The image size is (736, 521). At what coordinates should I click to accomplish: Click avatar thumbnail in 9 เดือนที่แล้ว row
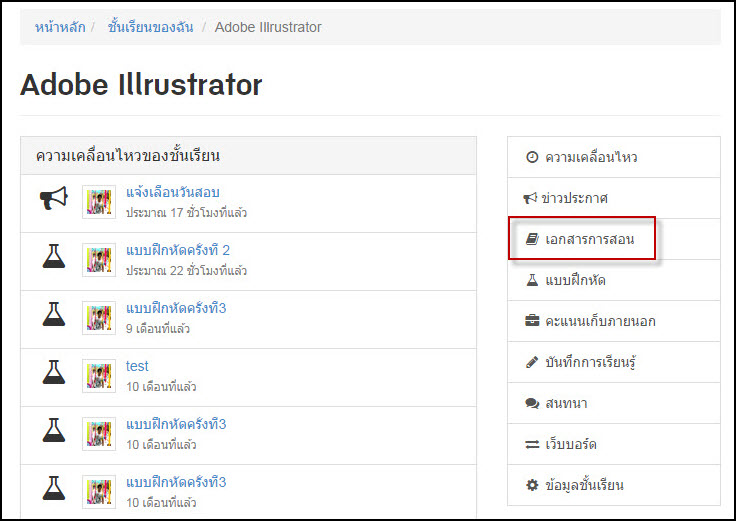(x=99, y=318)
